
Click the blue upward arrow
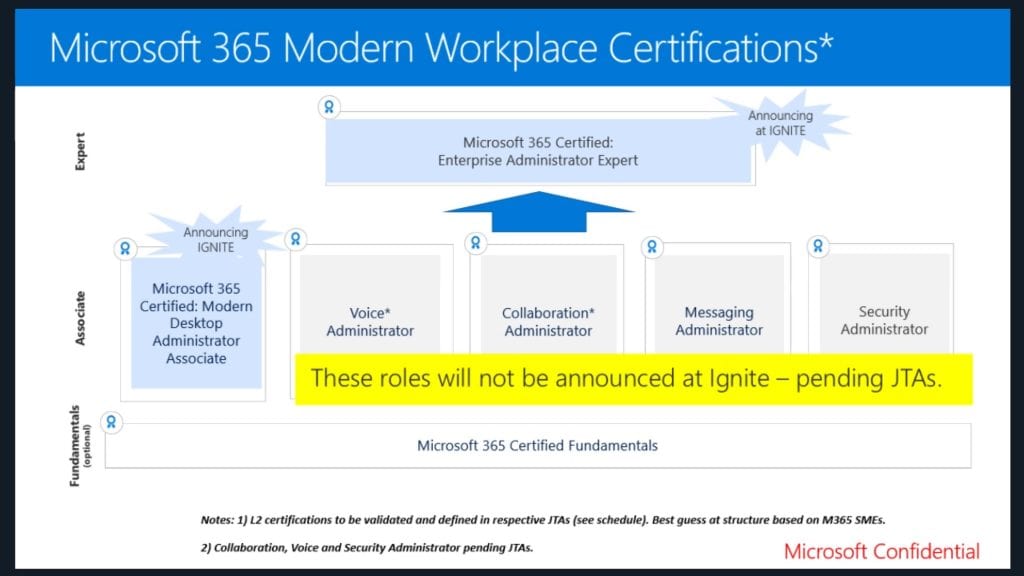click(539, 212)
